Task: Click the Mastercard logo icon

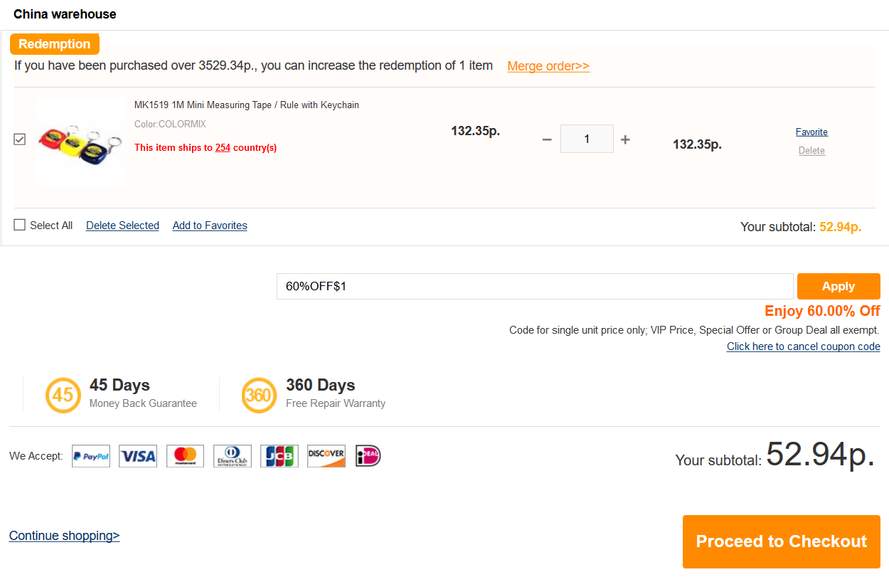Action: pyautogui.click(x=185, y=456)
